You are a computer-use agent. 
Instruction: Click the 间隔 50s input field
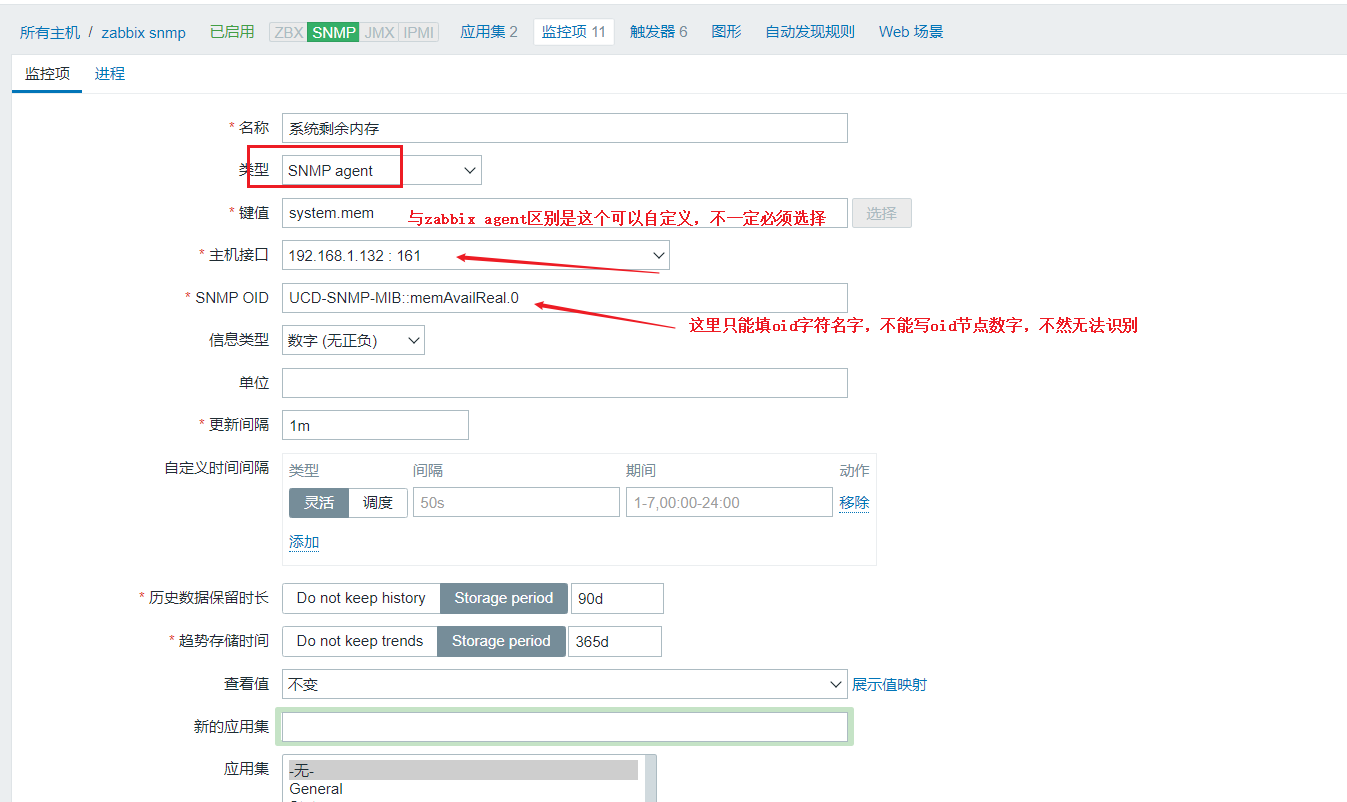click(516, 502)
